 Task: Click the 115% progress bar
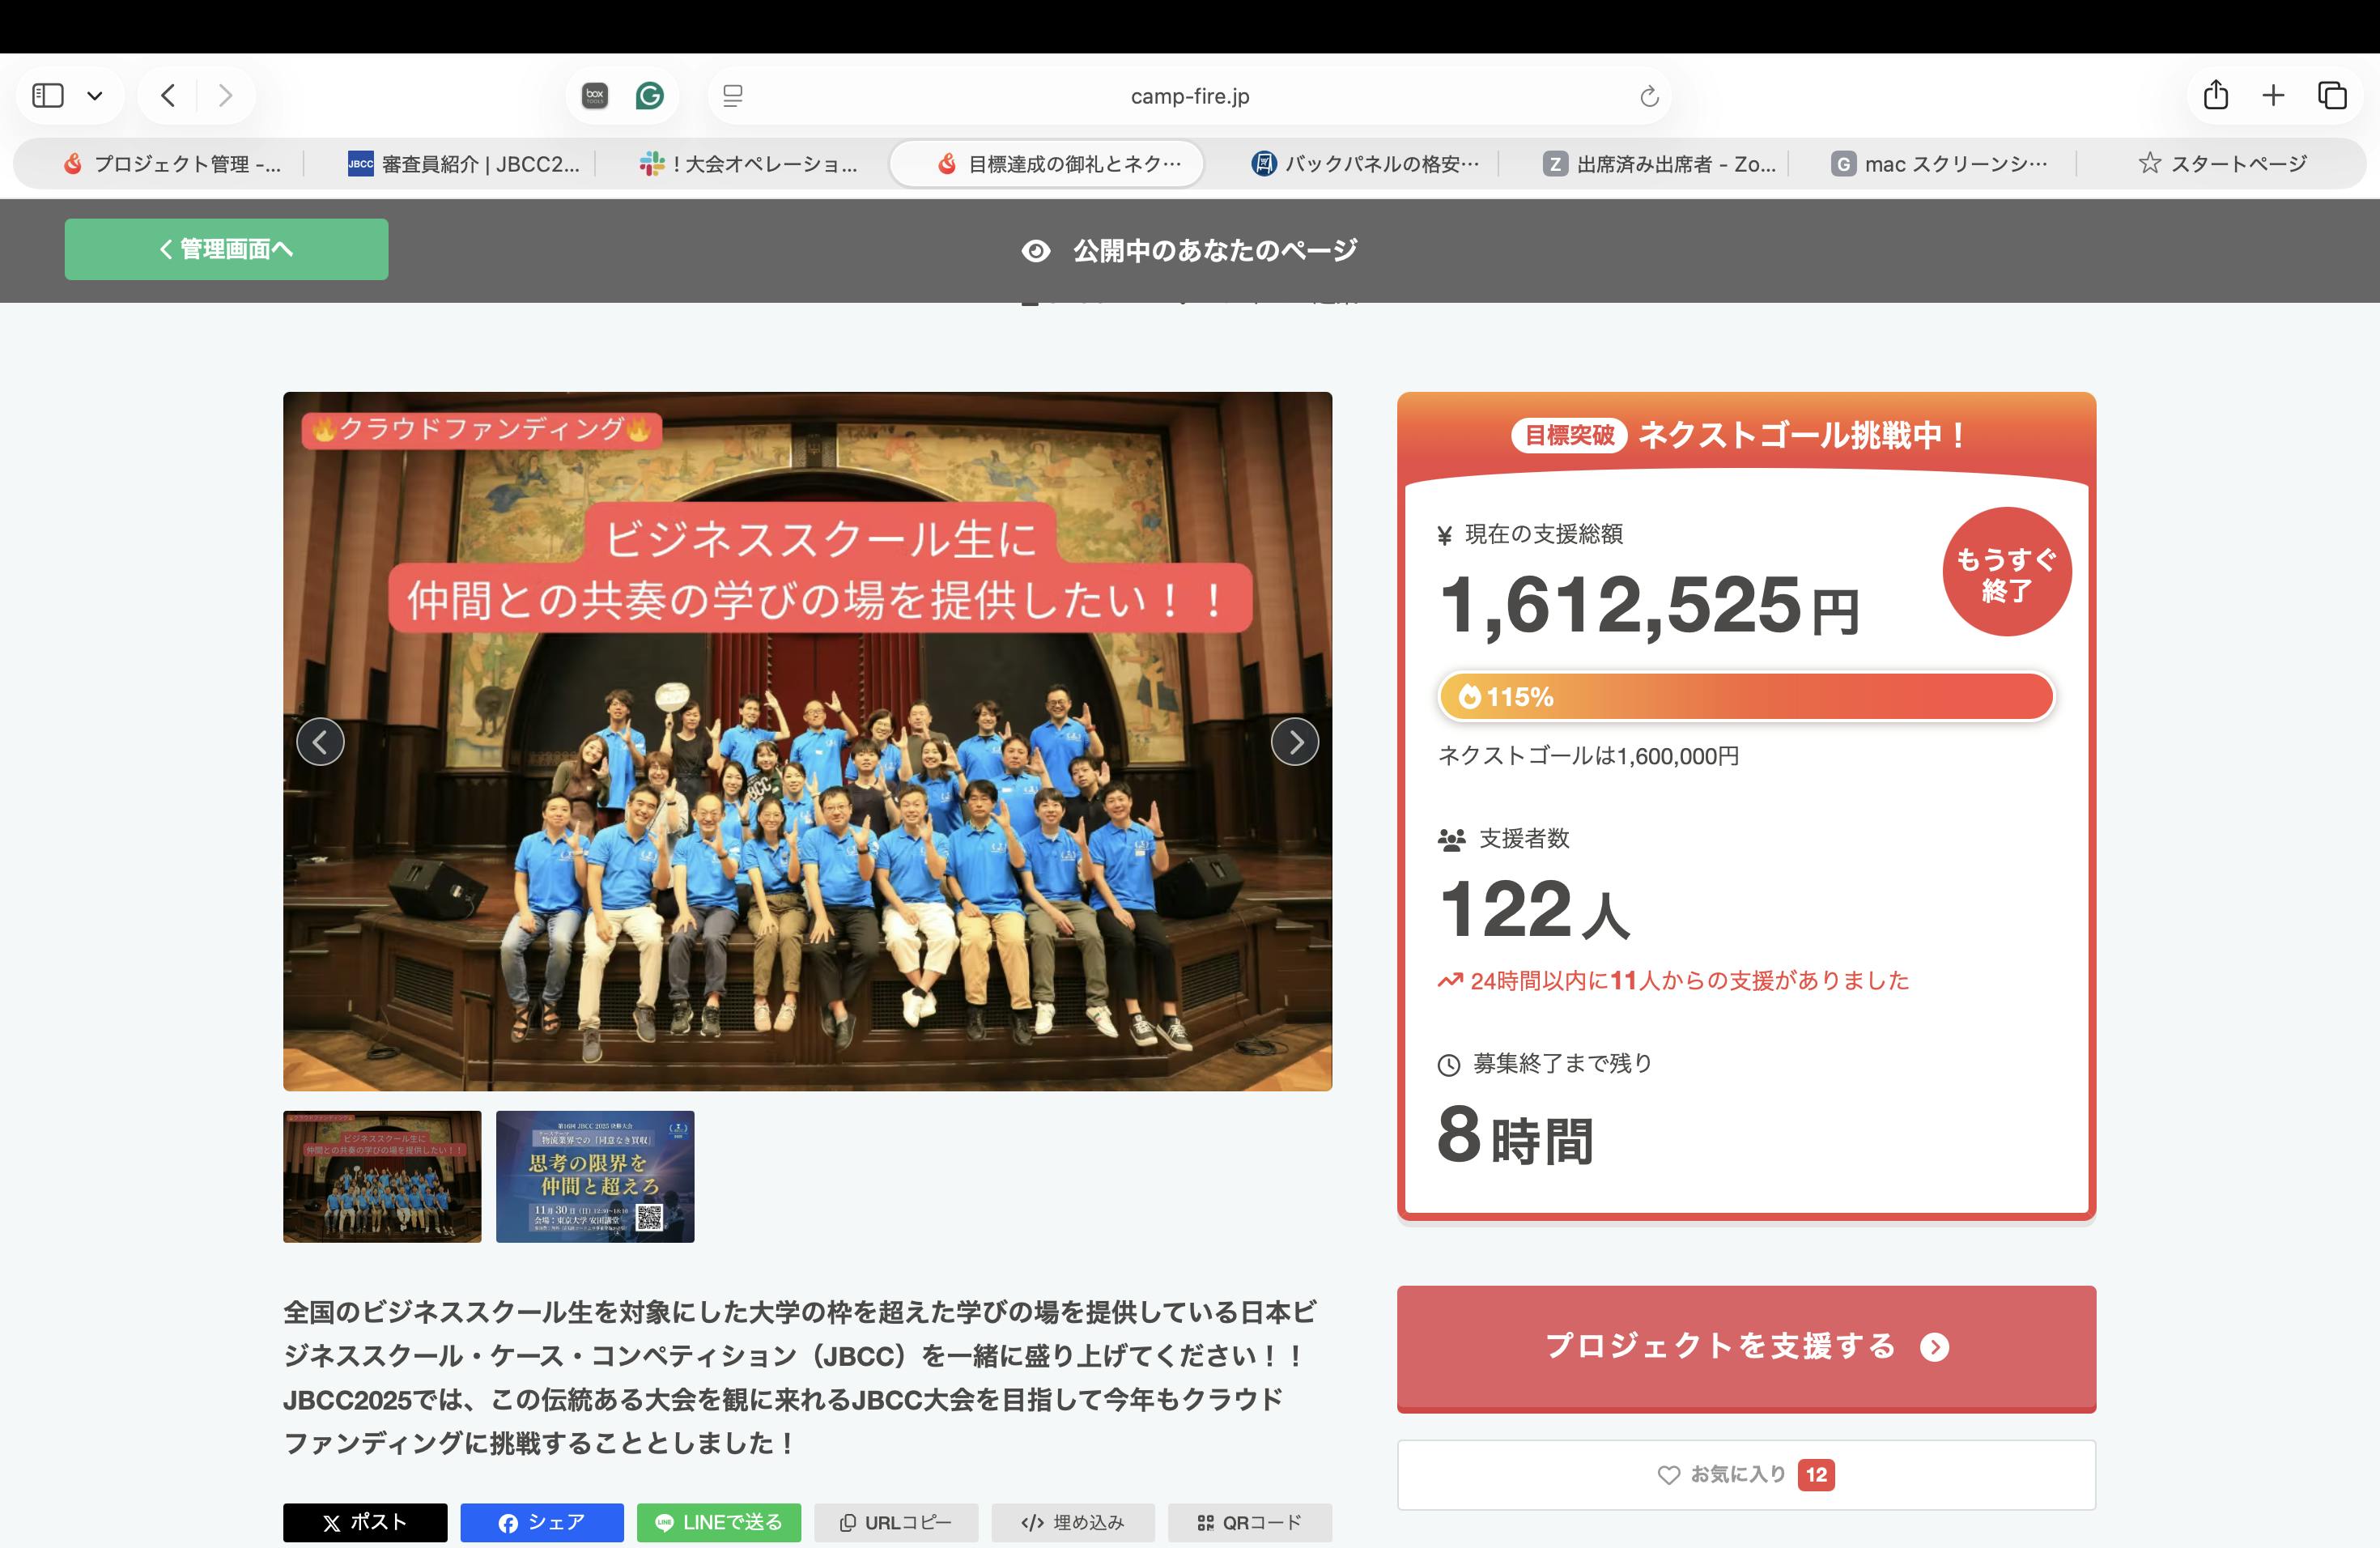coord(1745,696)
